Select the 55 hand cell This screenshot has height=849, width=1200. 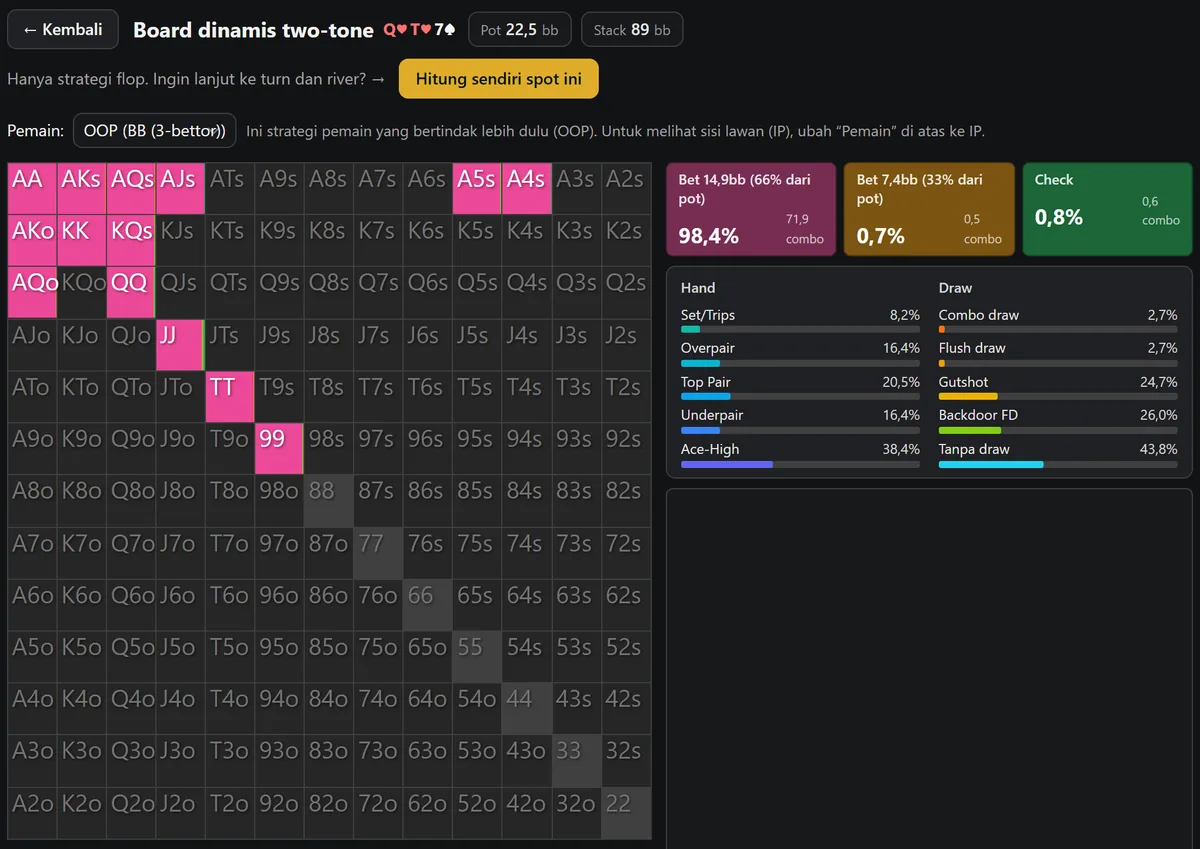tap(477, 657)
